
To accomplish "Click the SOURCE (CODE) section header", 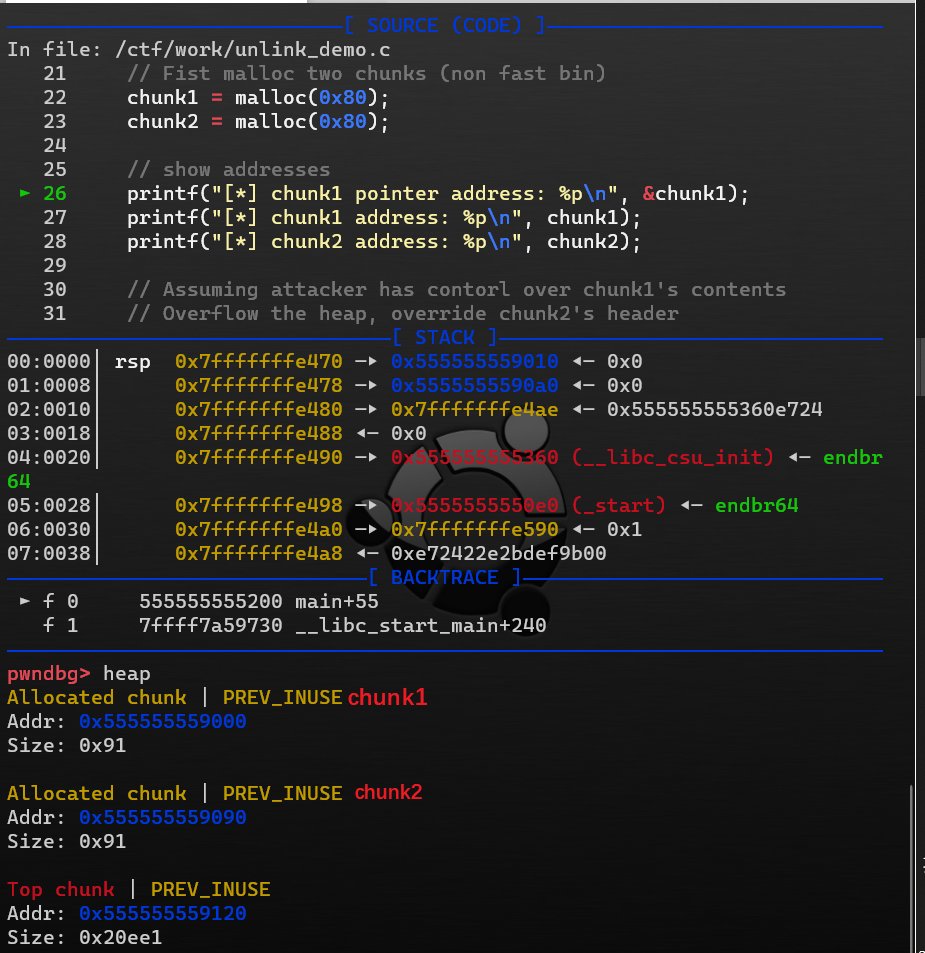I will tap(444, 26).
